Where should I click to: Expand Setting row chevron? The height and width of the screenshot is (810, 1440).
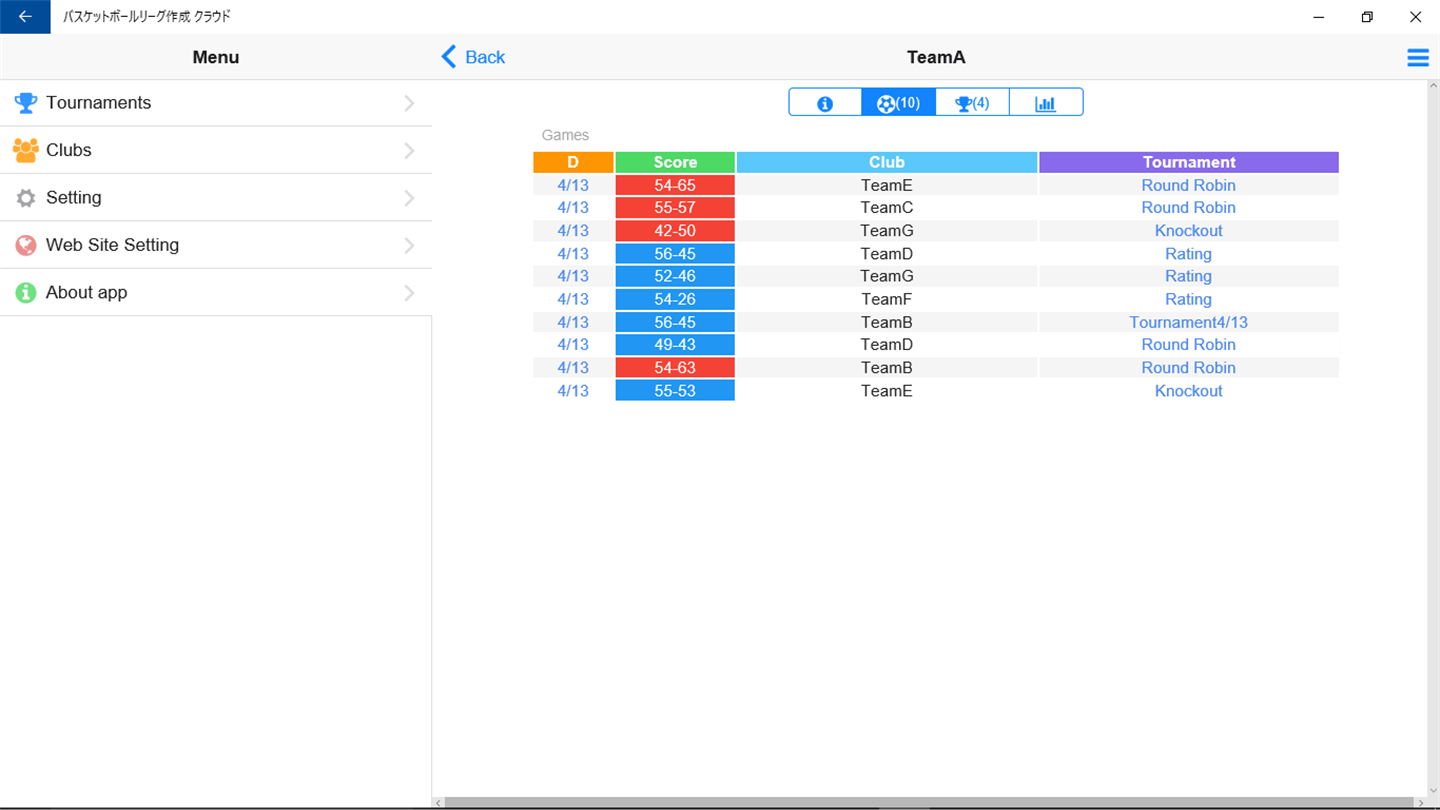(409, 198)
